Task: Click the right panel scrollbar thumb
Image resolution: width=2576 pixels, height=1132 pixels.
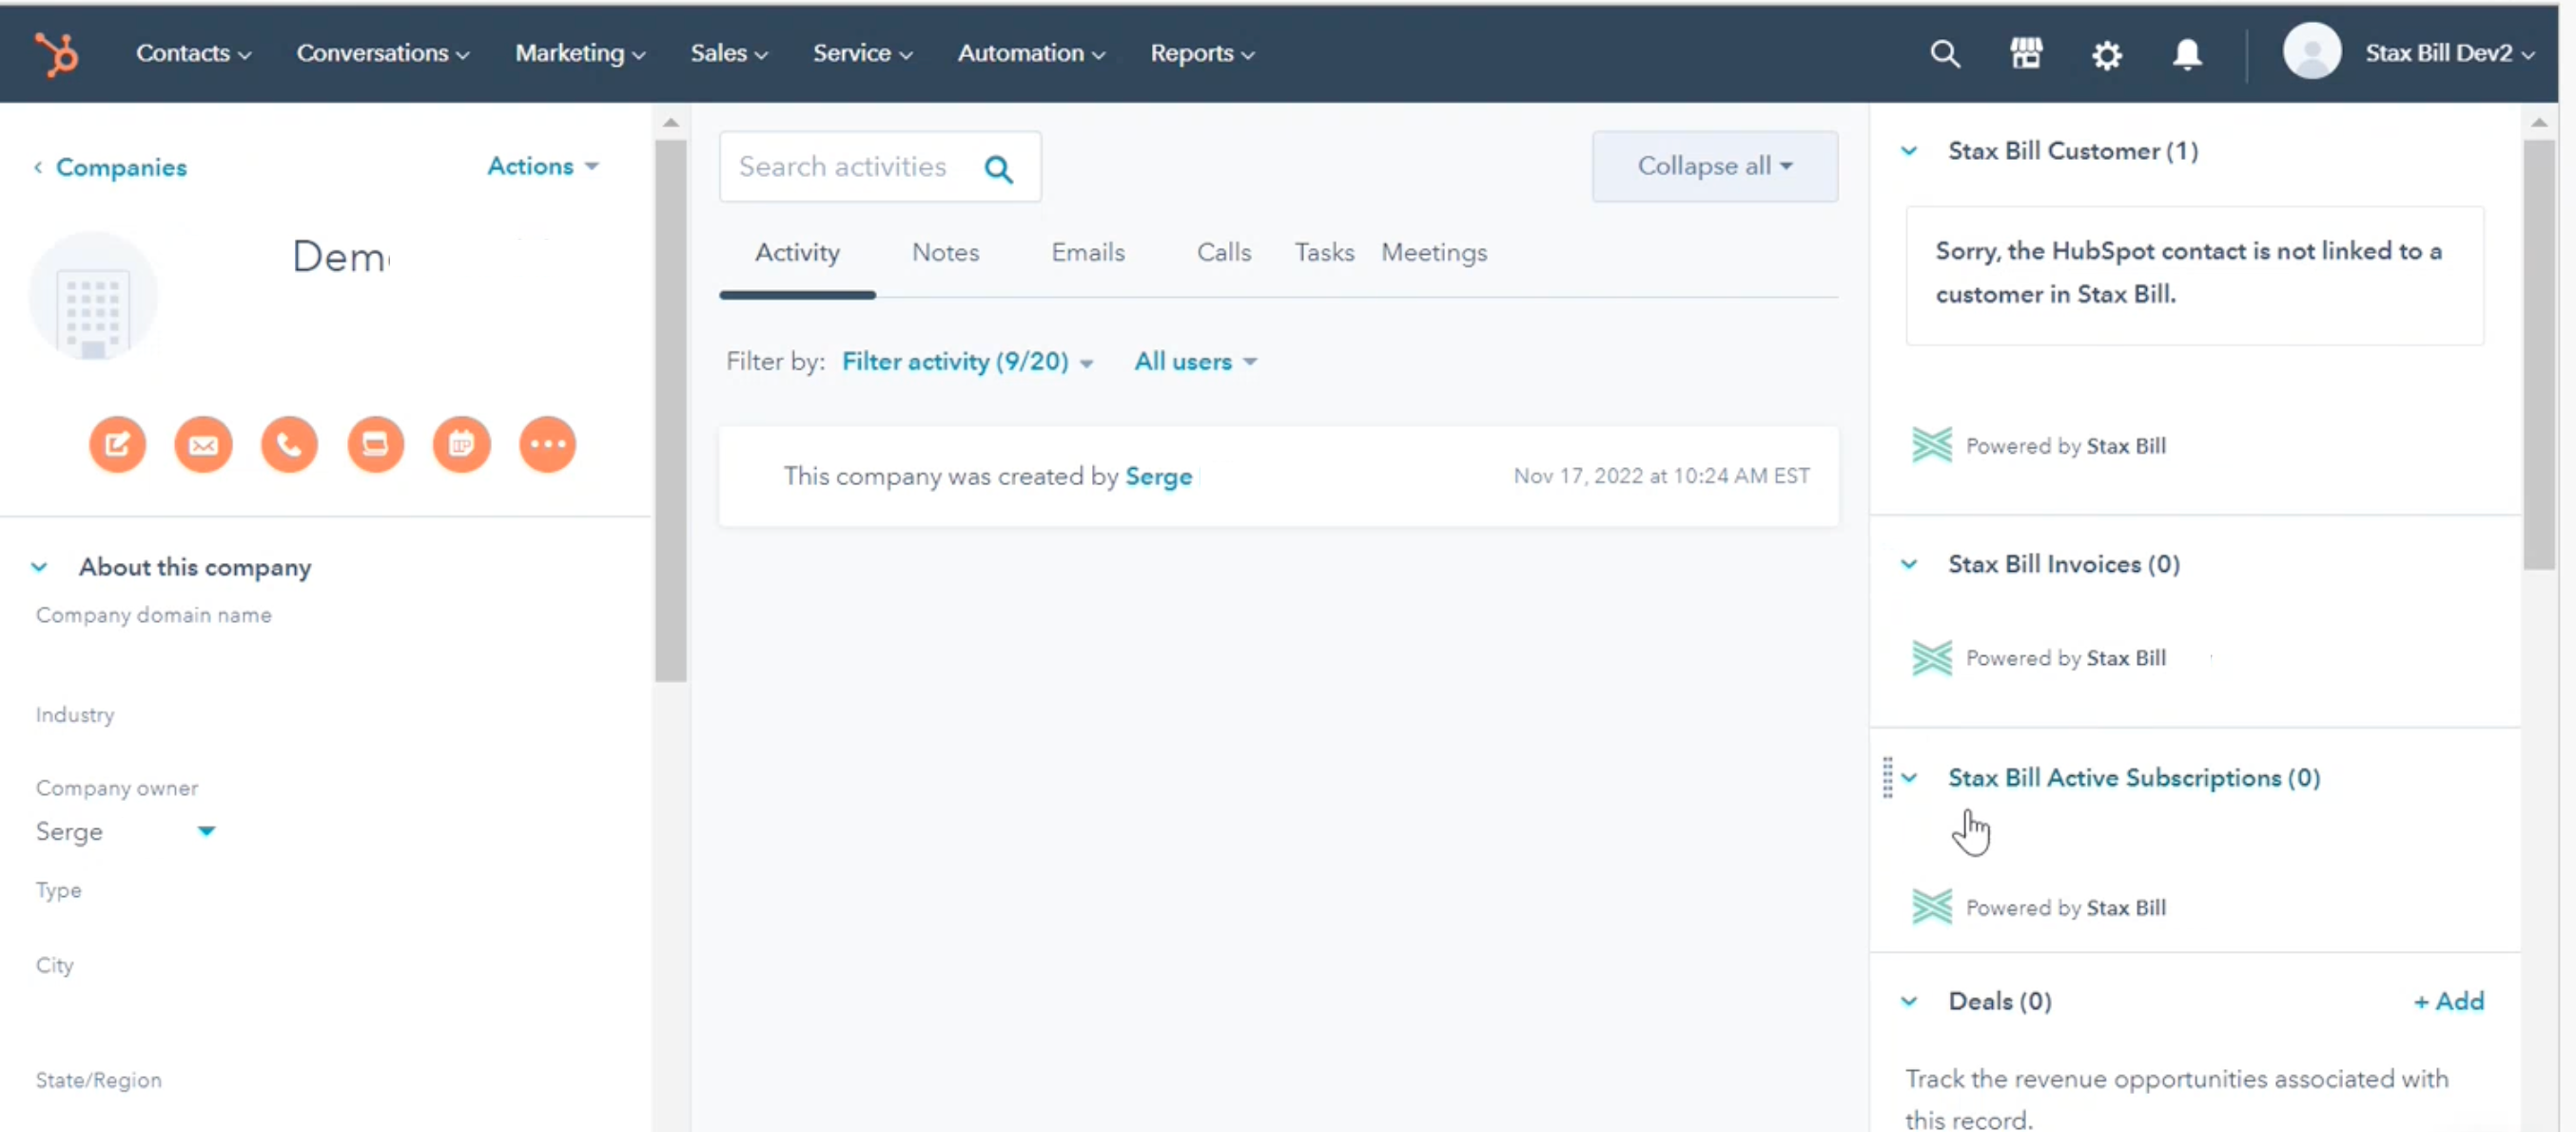Action: click(2538, 355)
